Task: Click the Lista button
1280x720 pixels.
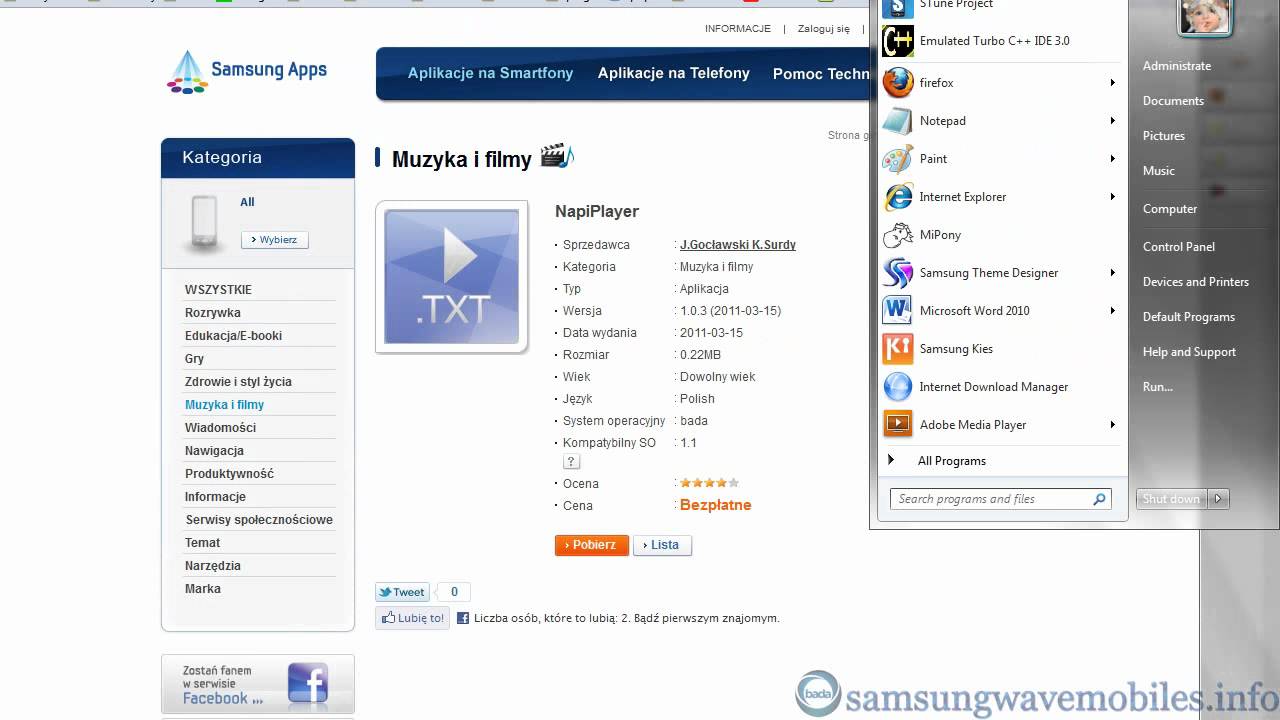Action: point(662,545)
